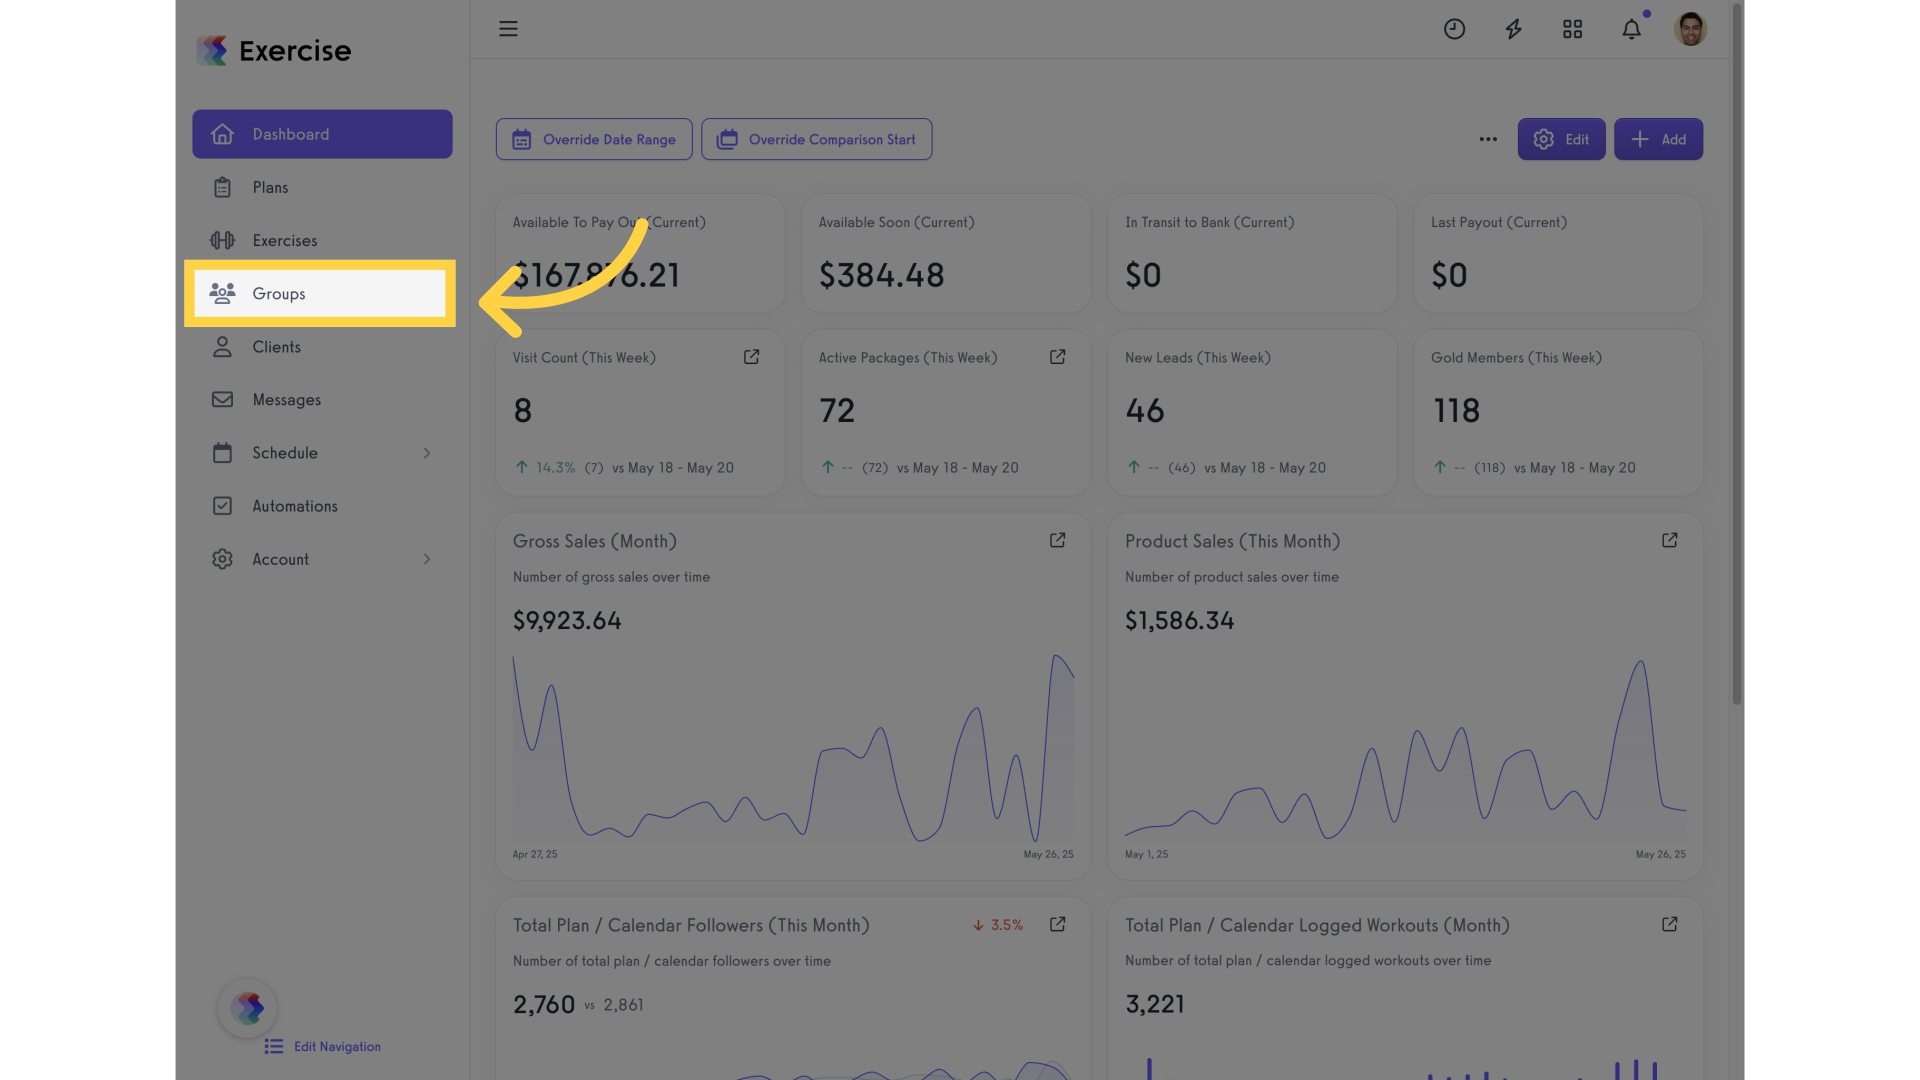This screenshot has width=1920, height=1080.
Task: Open Calendar Followers external link icon
Action: click(x=1057, y=924)
